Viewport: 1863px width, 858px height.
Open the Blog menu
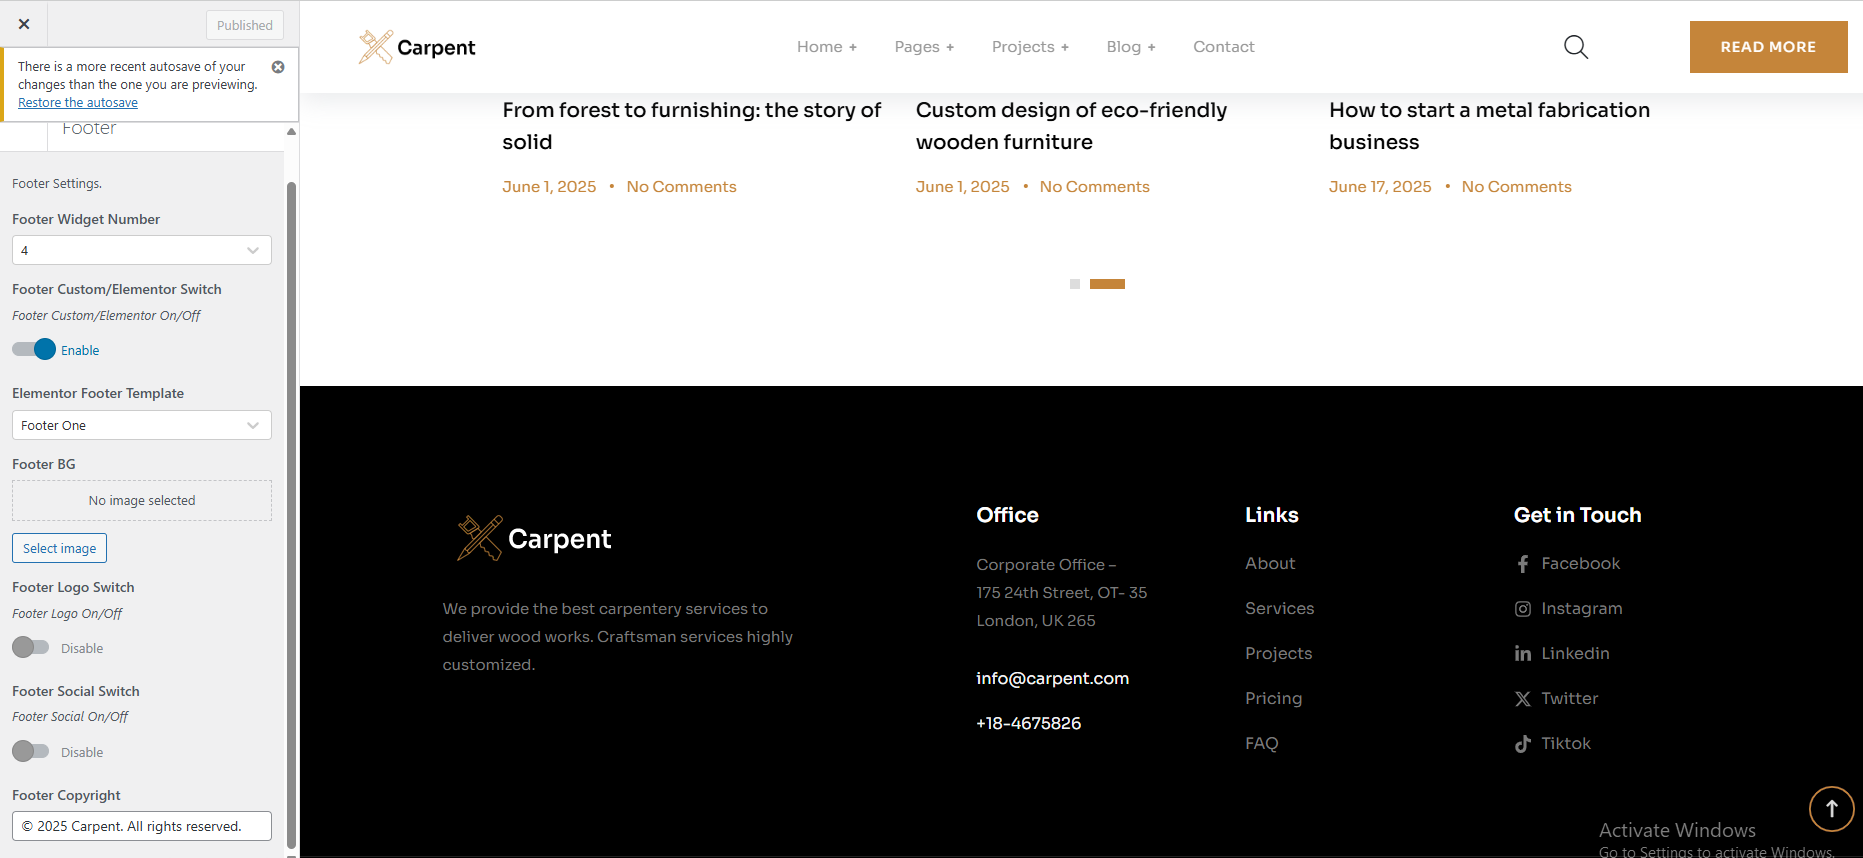point(1131,47)
